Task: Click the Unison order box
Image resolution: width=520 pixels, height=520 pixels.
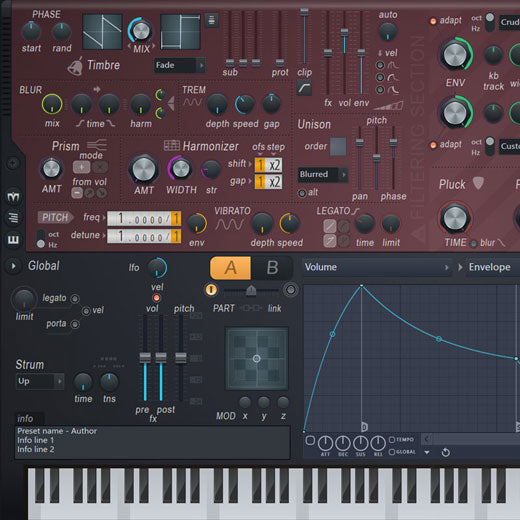Action: 338,147
